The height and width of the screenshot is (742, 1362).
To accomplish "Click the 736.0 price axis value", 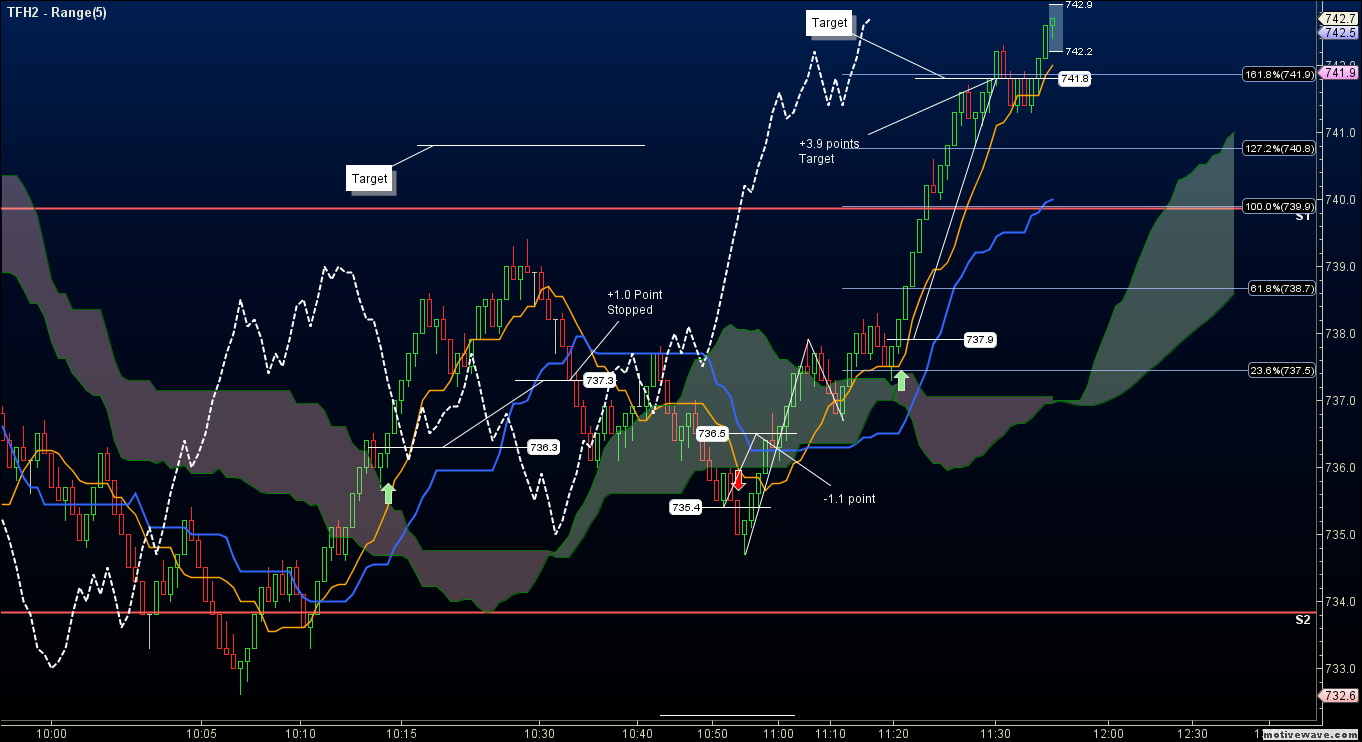I will click(1340, 468).
